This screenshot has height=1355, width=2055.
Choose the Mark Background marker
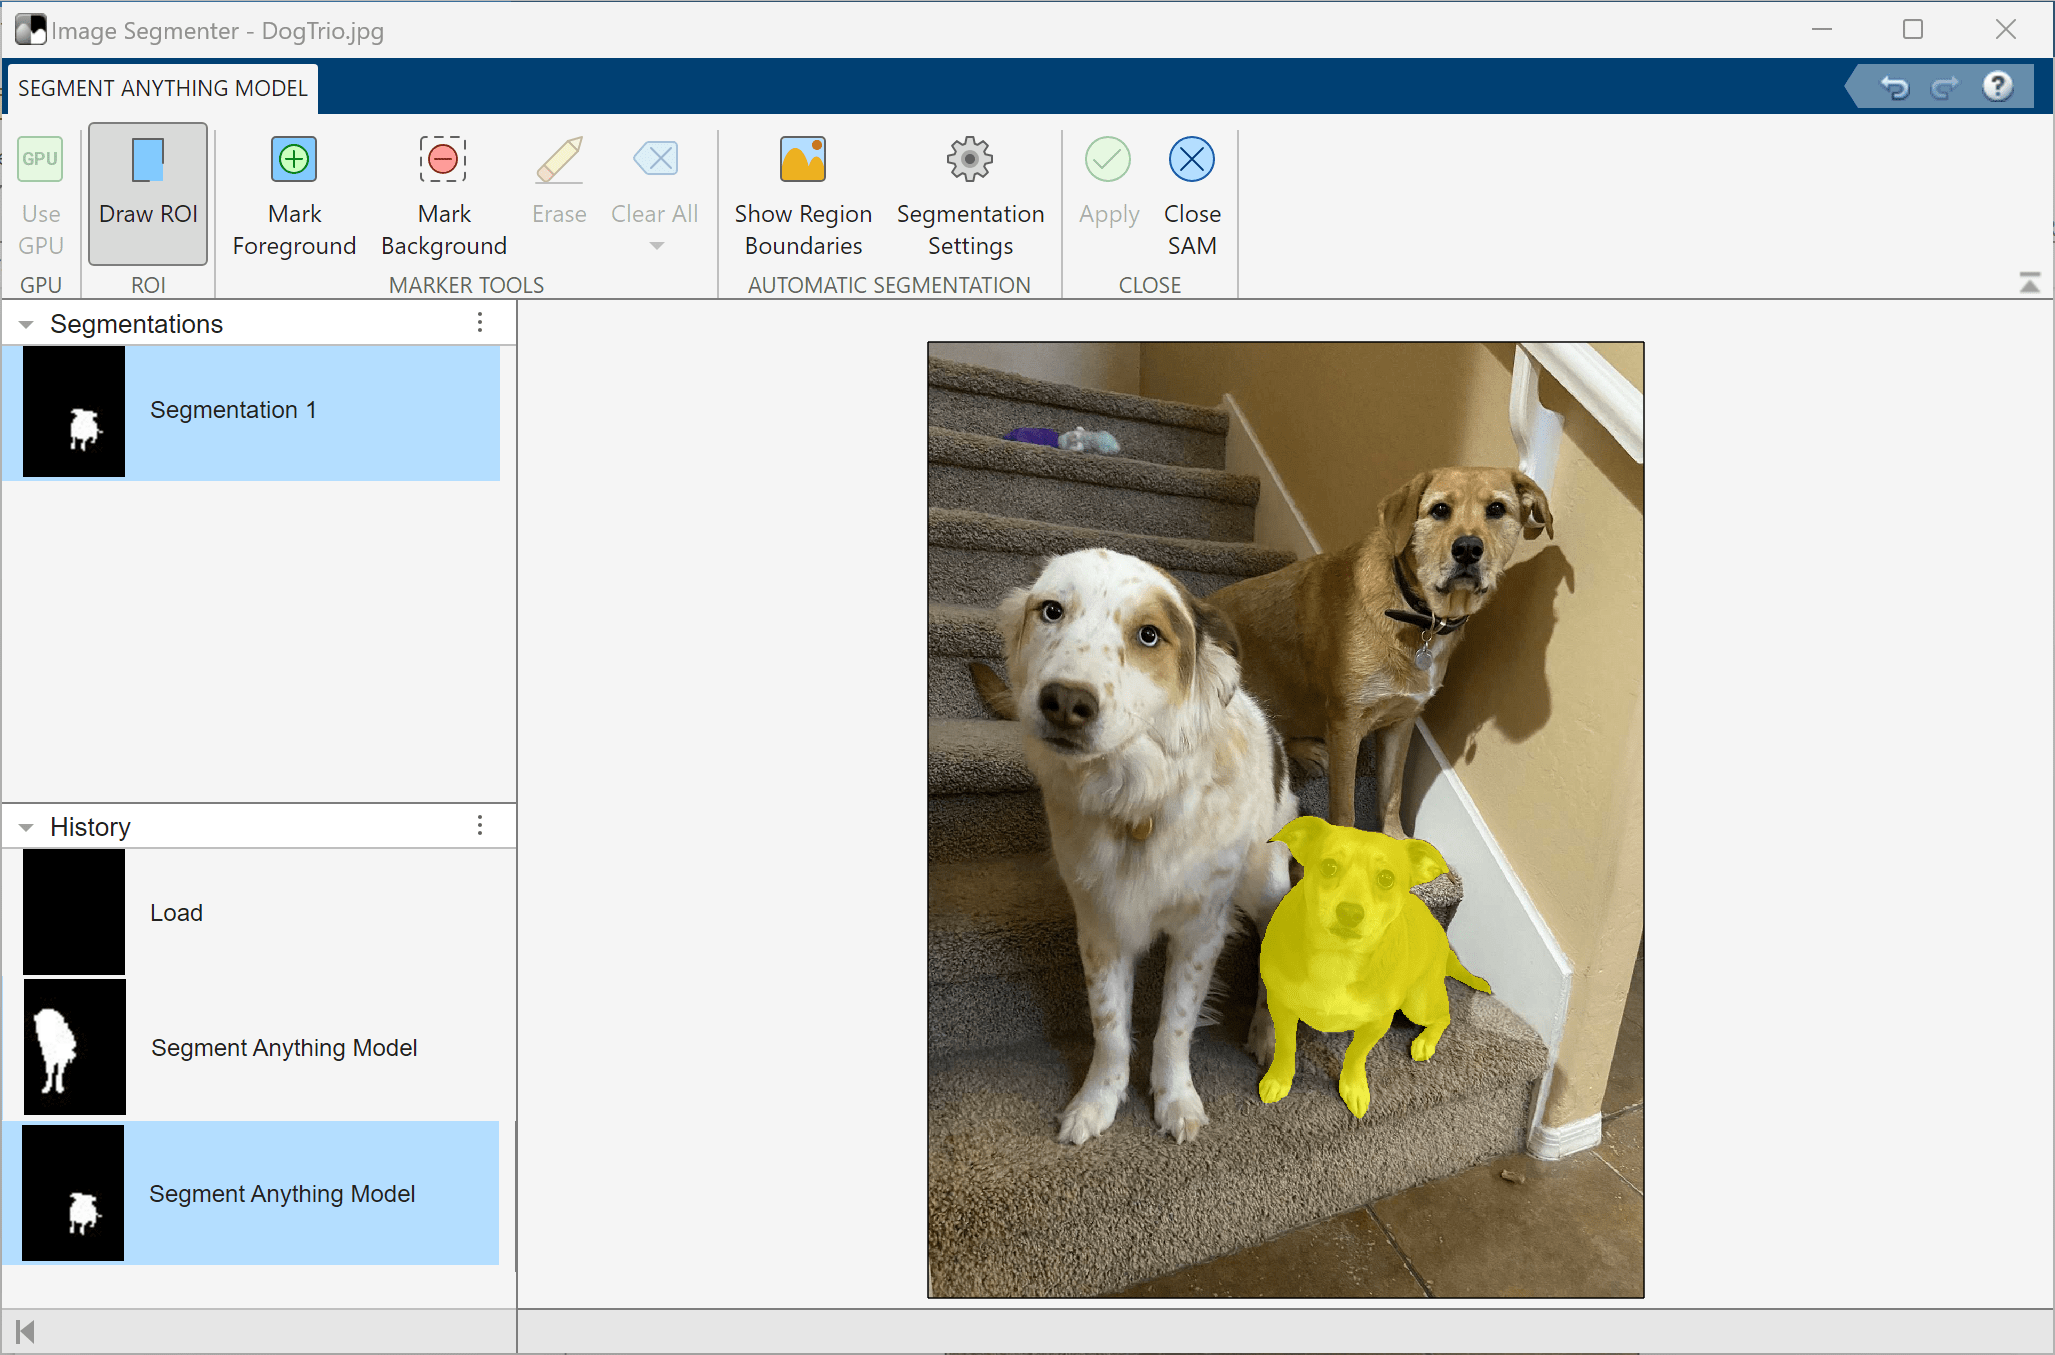click(443, 190)
